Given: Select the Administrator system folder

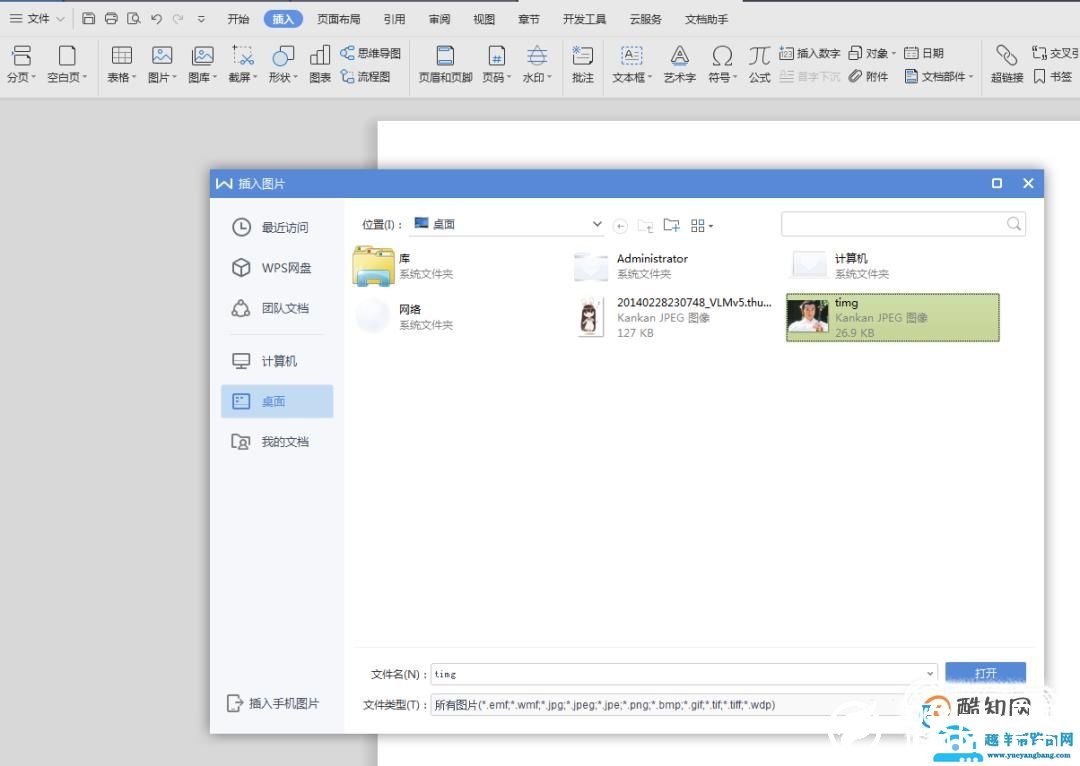Looking at the screenshot, I should pos(631,266).
